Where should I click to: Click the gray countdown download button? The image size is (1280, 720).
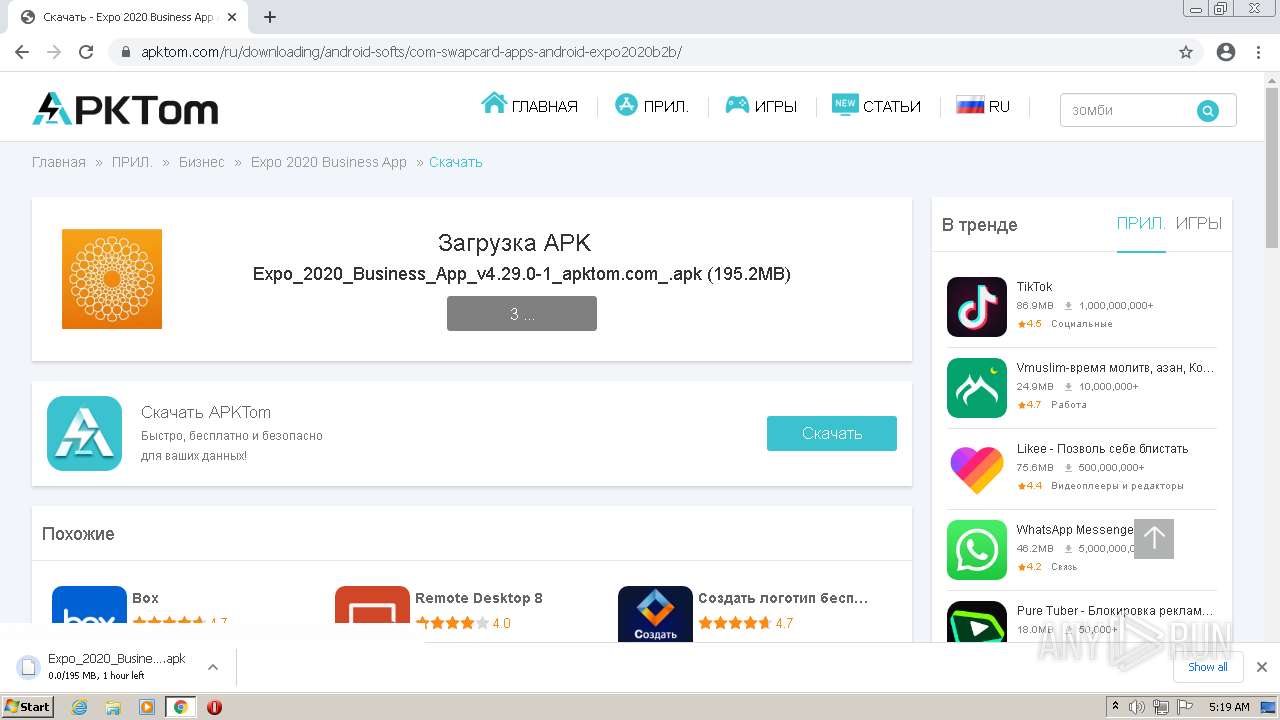(522, 313)
